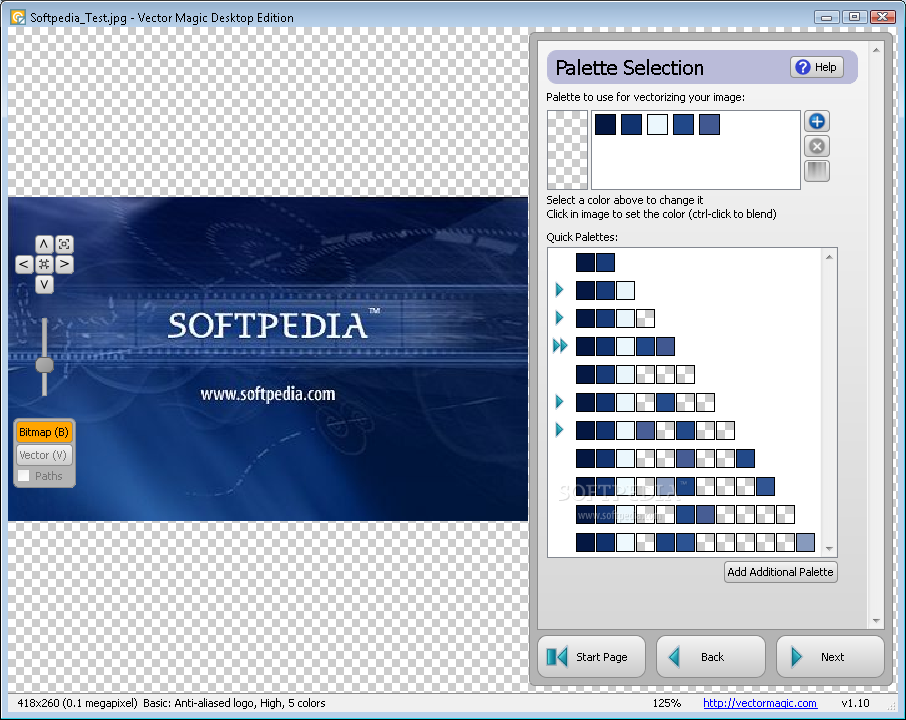Click the v1.10 version text
The width and height of the screenshot is (906, 720).
click(855, 703)
